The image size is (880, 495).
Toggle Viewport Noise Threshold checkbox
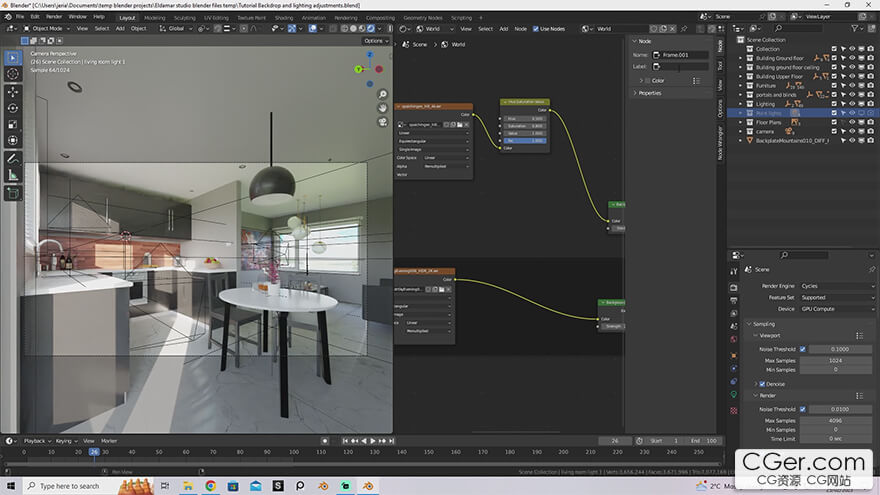[803, 349]
